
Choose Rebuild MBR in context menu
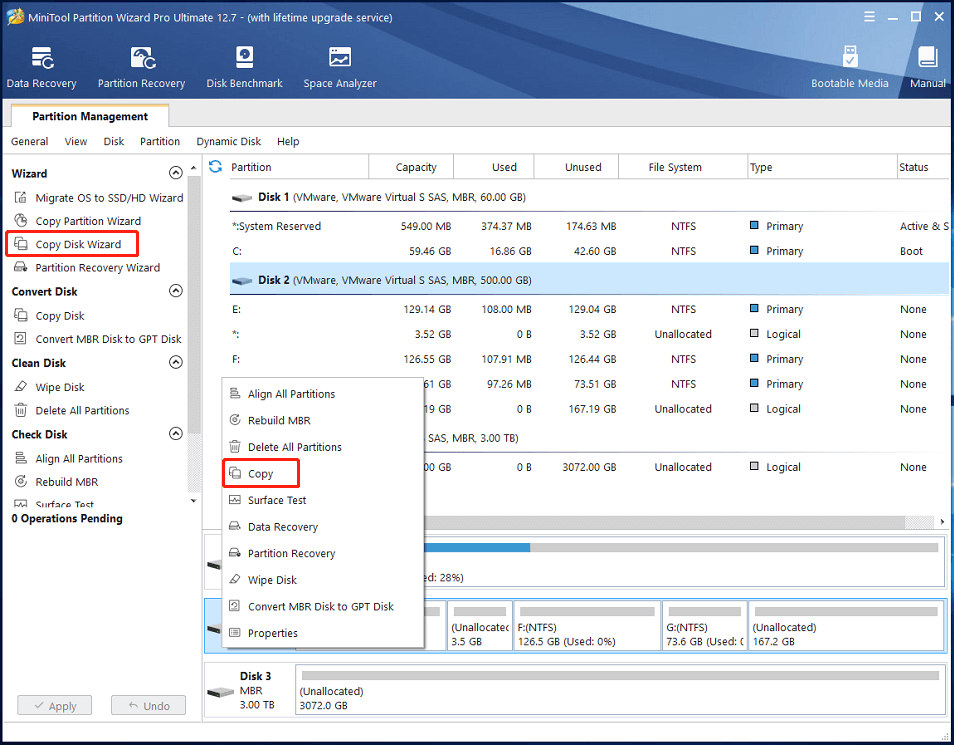[322, 421]
